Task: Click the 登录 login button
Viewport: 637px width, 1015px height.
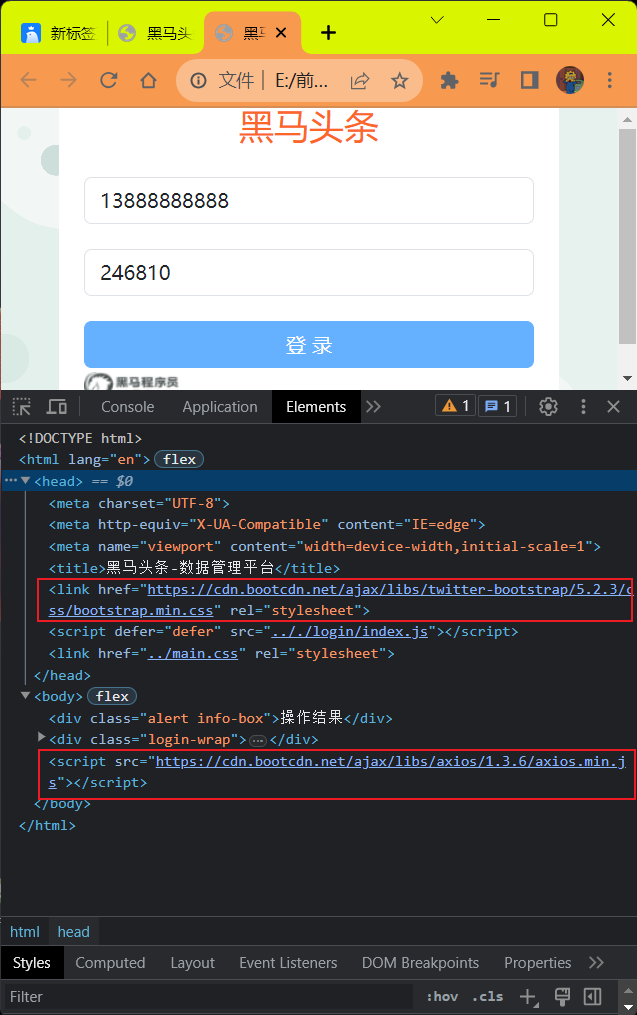Action: (309, 344)
